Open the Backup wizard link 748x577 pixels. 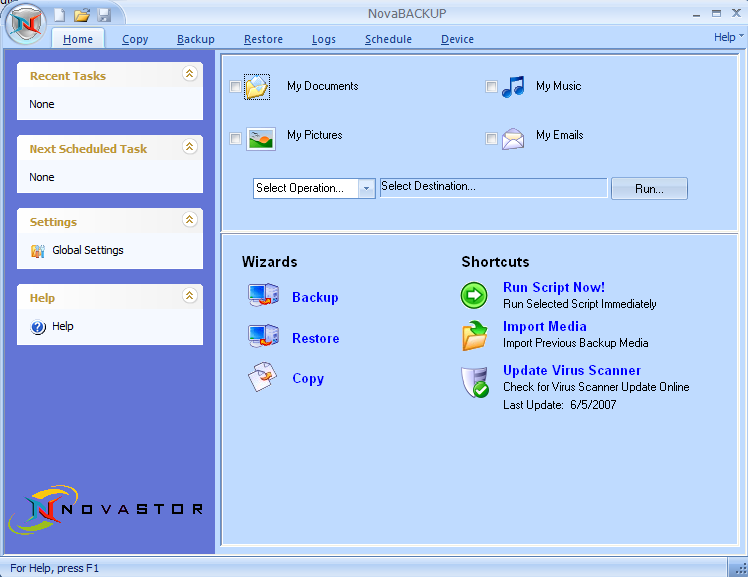(315, 298)
